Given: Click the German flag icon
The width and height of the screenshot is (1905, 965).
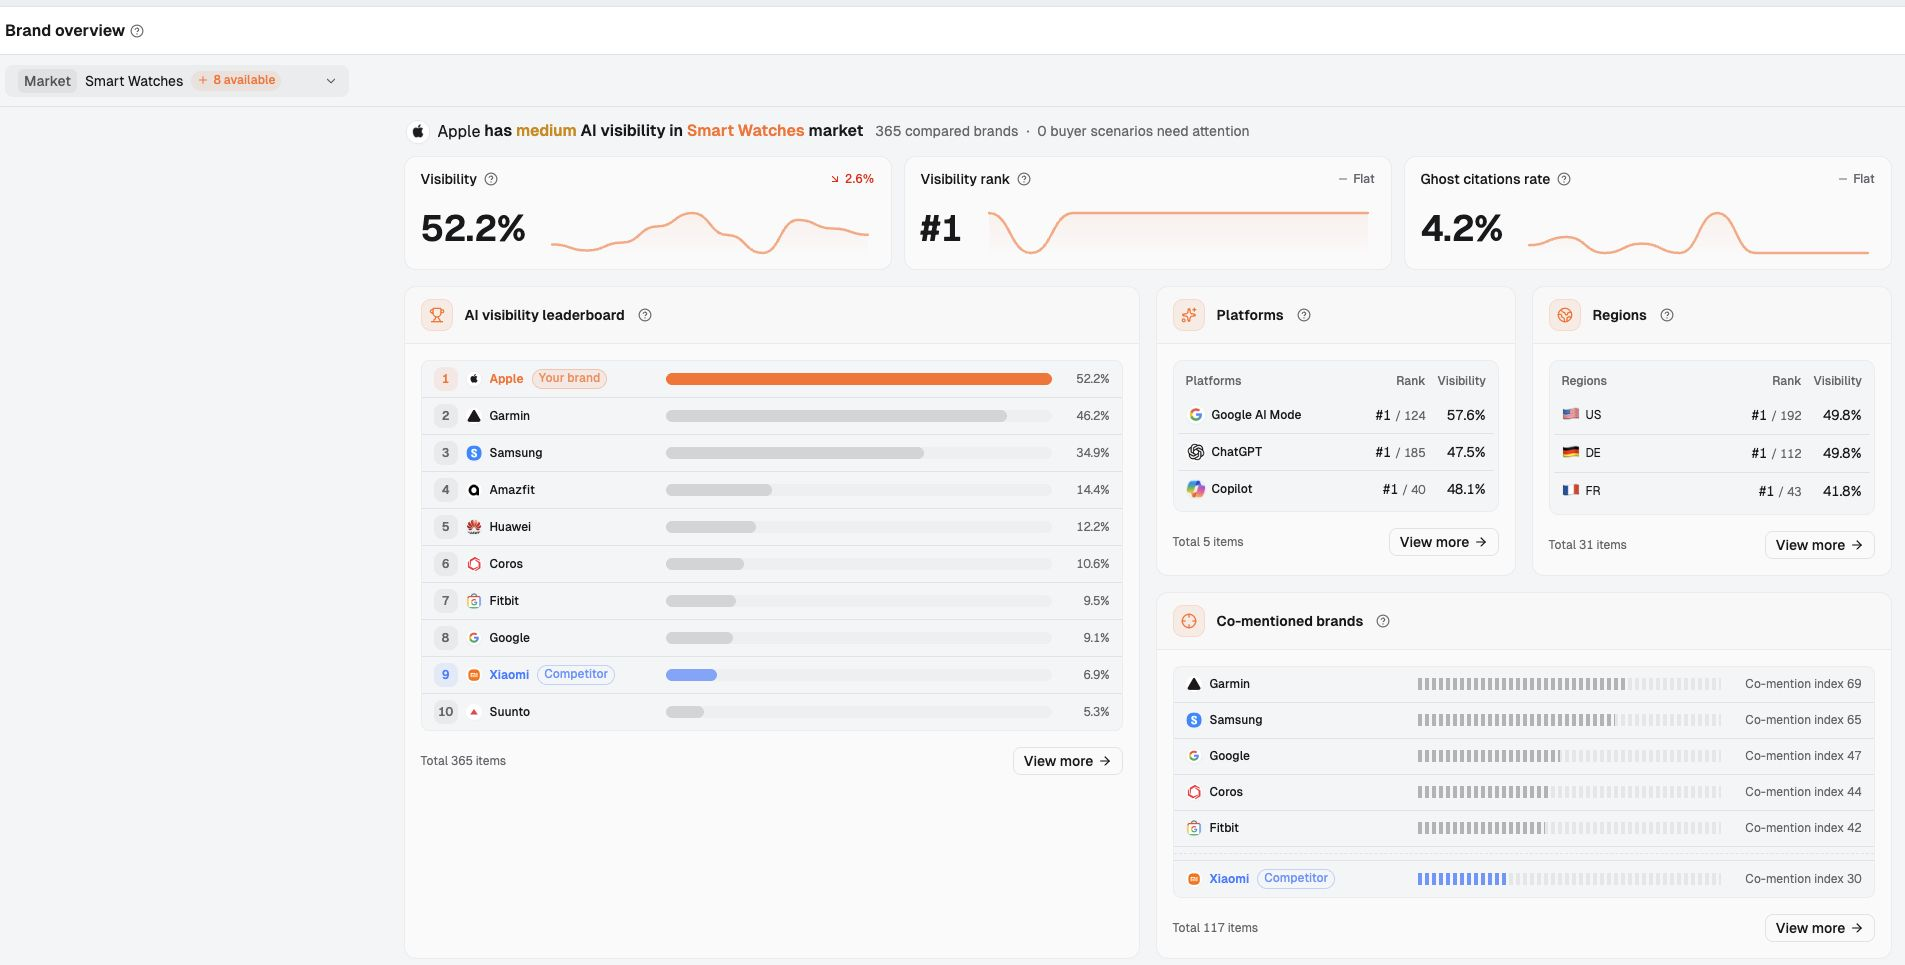Looking at the screenshot, I should click(x=1571, y=452).
